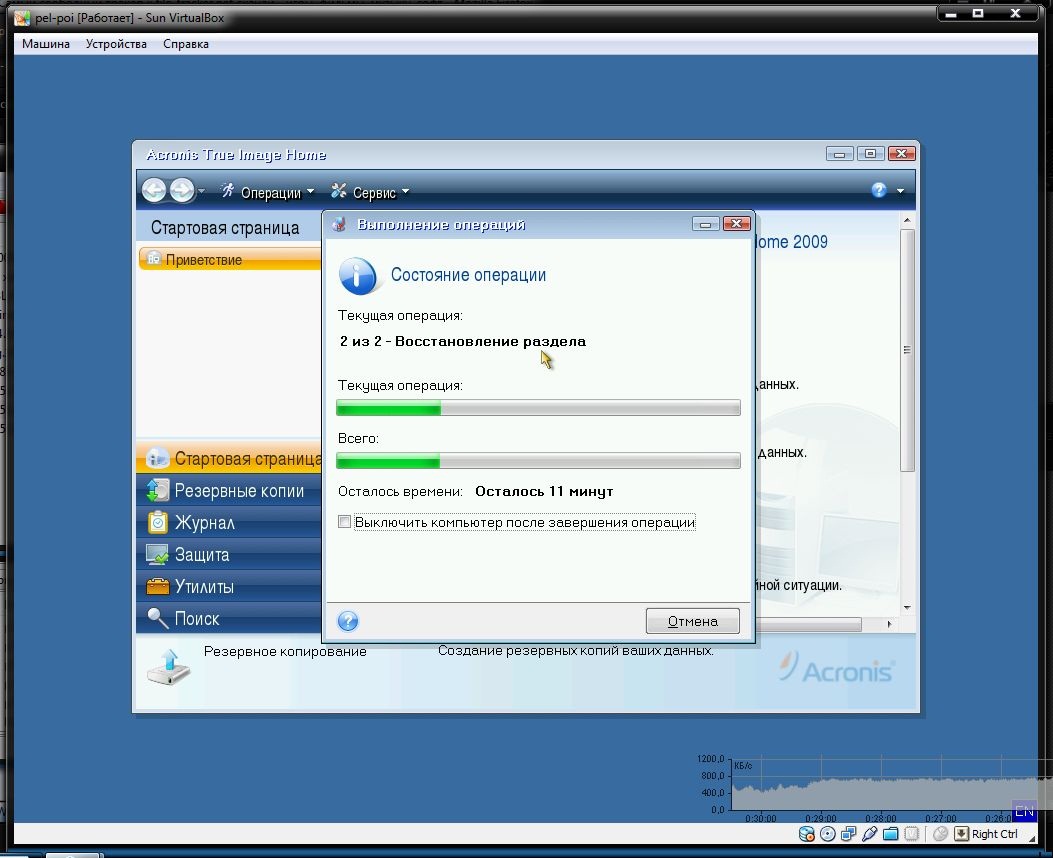Click the help icon in the operations dialog

point(348,621)
